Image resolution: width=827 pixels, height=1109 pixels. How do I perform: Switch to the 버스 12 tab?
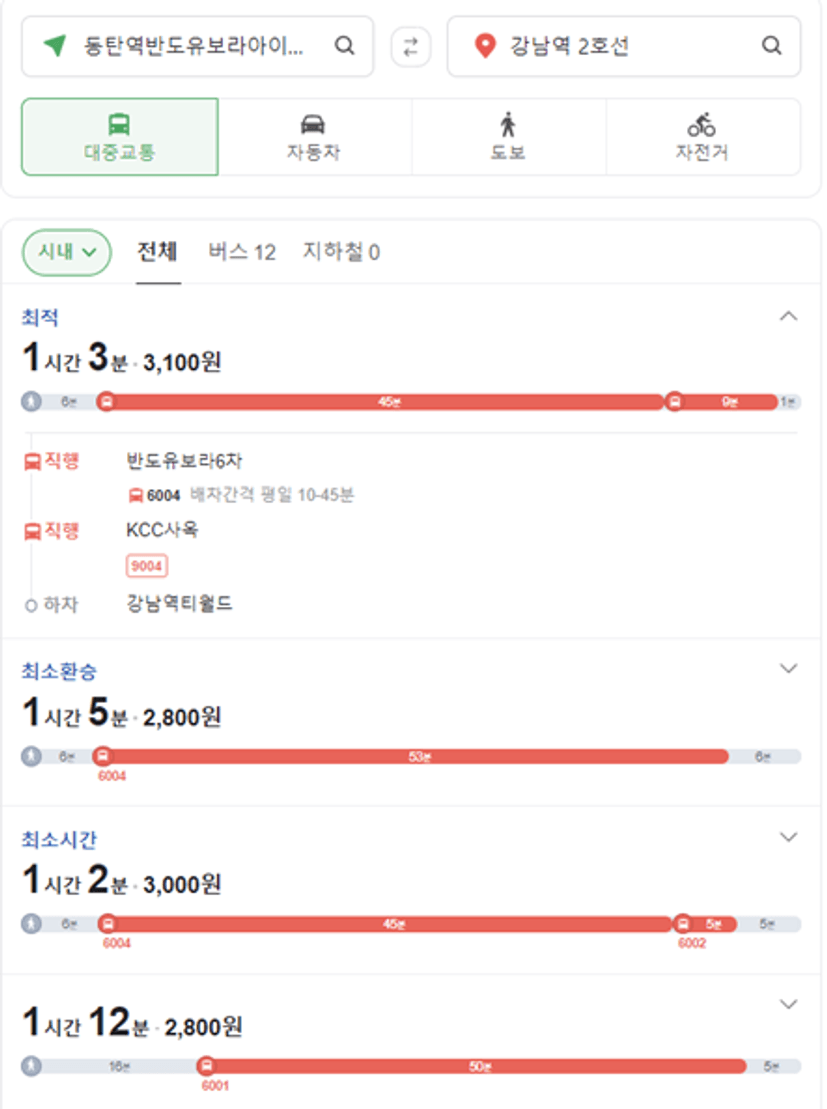(x=242, y=252)
